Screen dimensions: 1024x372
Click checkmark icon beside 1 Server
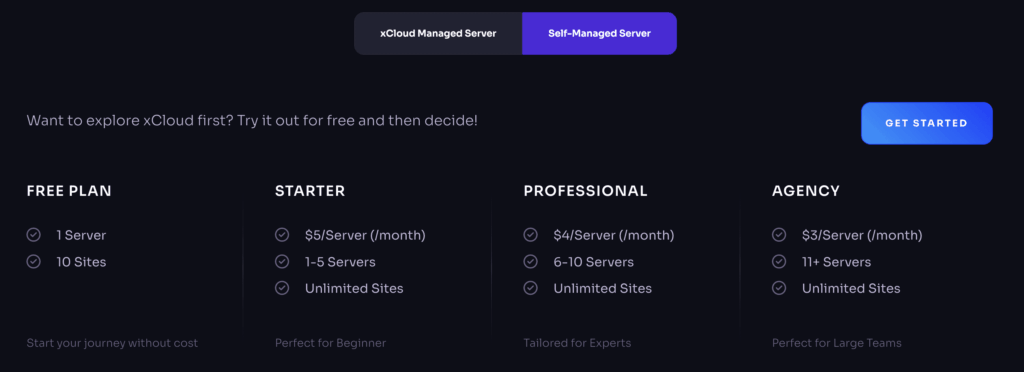click(33, 235)
